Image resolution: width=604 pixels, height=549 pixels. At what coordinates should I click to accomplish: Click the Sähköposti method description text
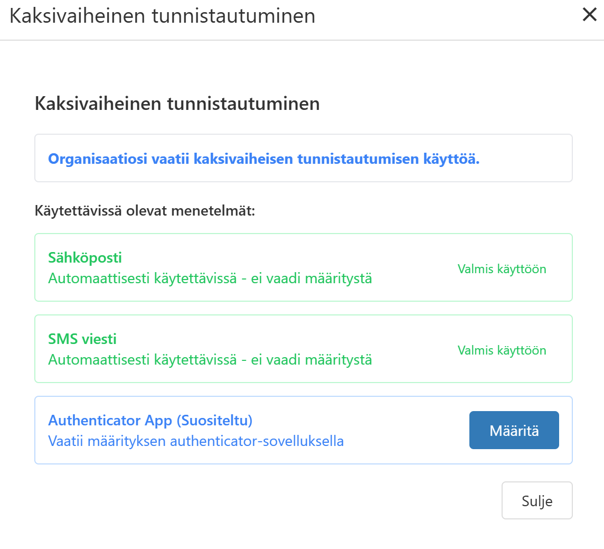pyautogui.click(x=210, y=278)
